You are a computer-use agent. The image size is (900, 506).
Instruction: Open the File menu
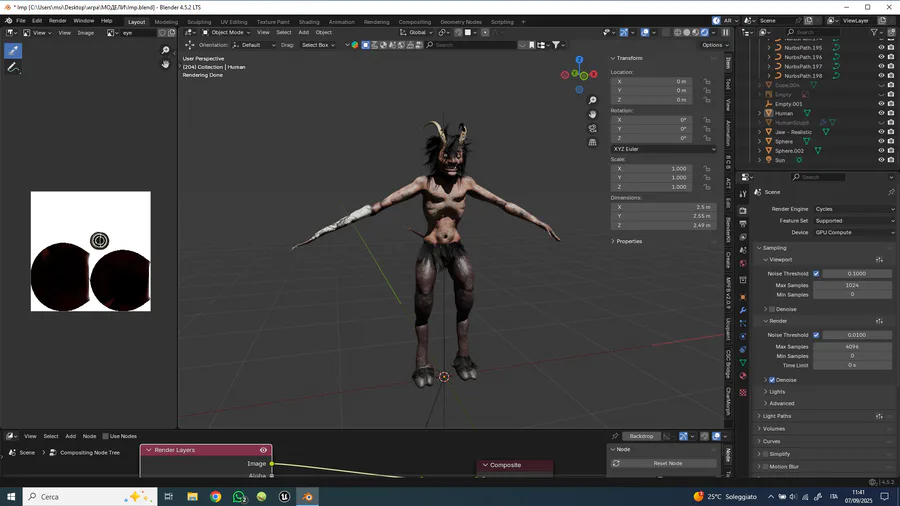[21, 21]
